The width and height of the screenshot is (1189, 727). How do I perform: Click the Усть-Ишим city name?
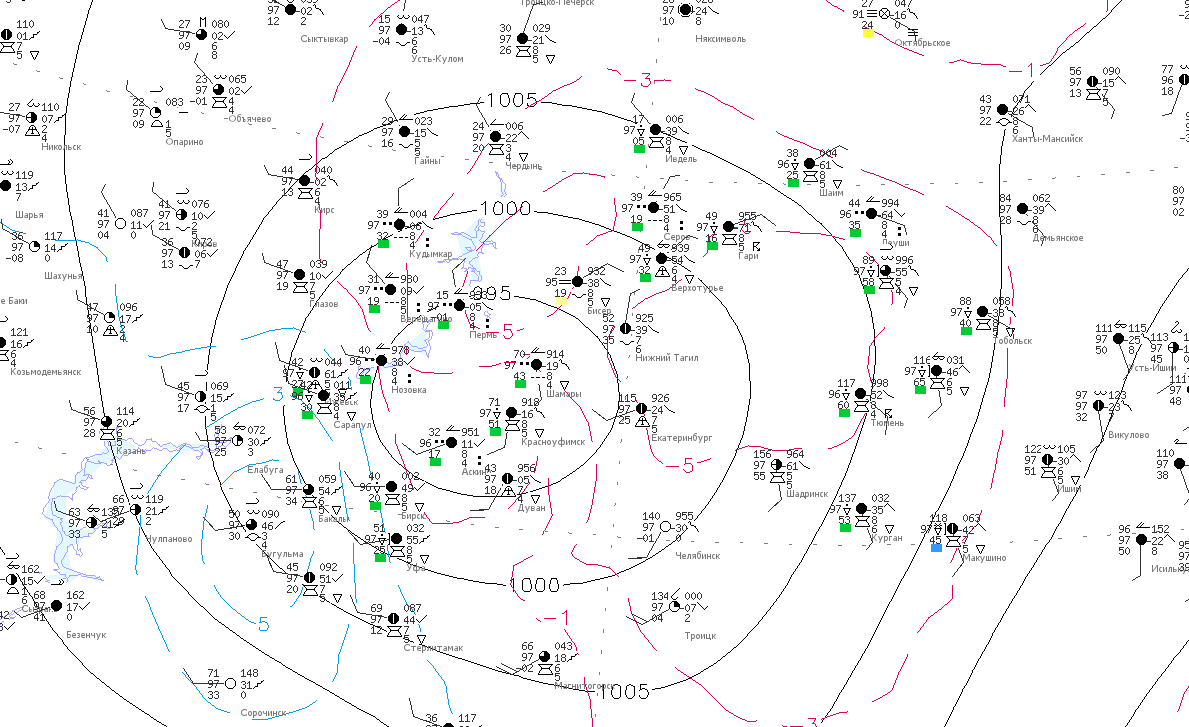(x=1151, y=368)
